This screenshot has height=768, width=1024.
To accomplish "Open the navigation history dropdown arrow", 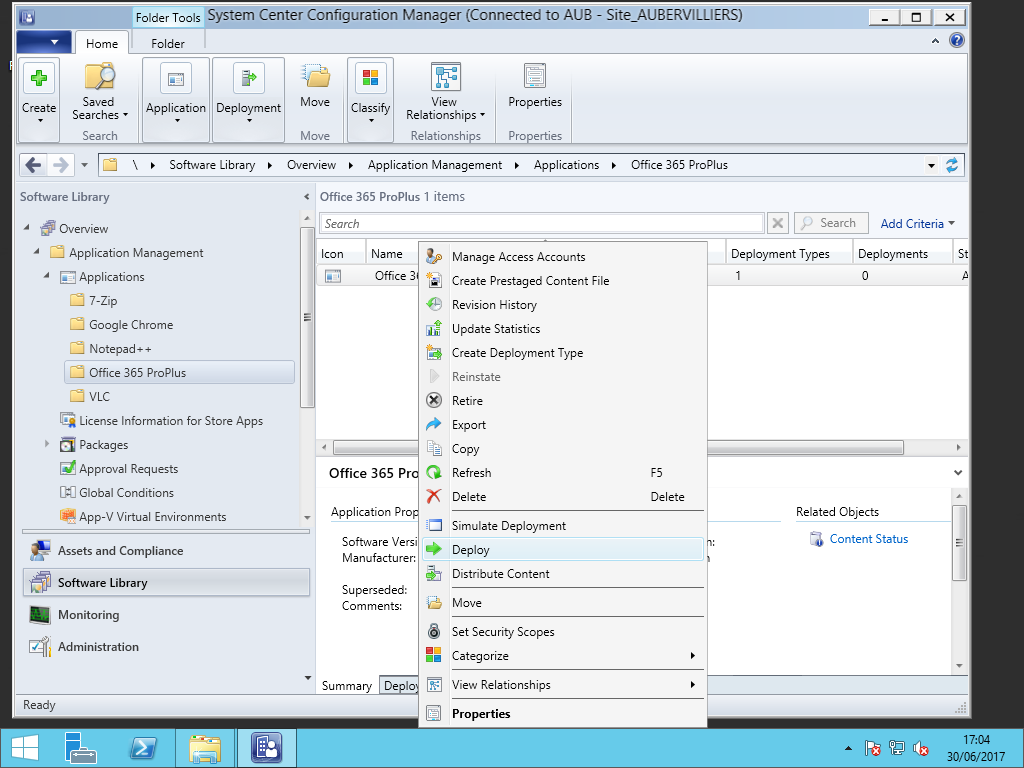I will (84, 165).
